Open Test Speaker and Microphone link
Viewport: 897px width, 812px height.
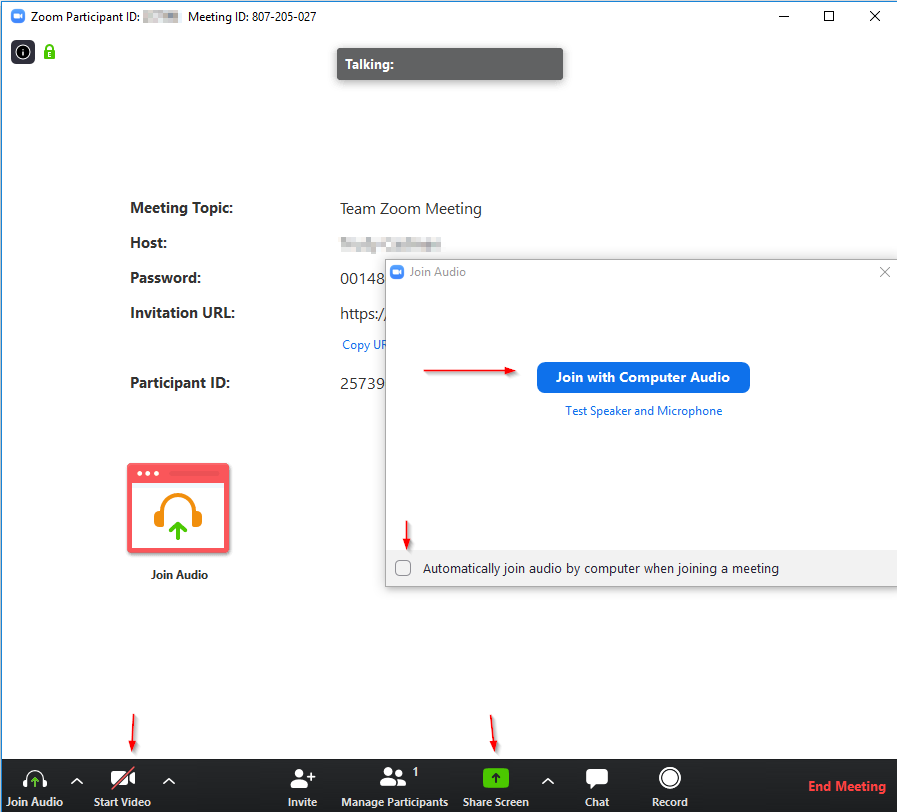[x=644, y=411]
